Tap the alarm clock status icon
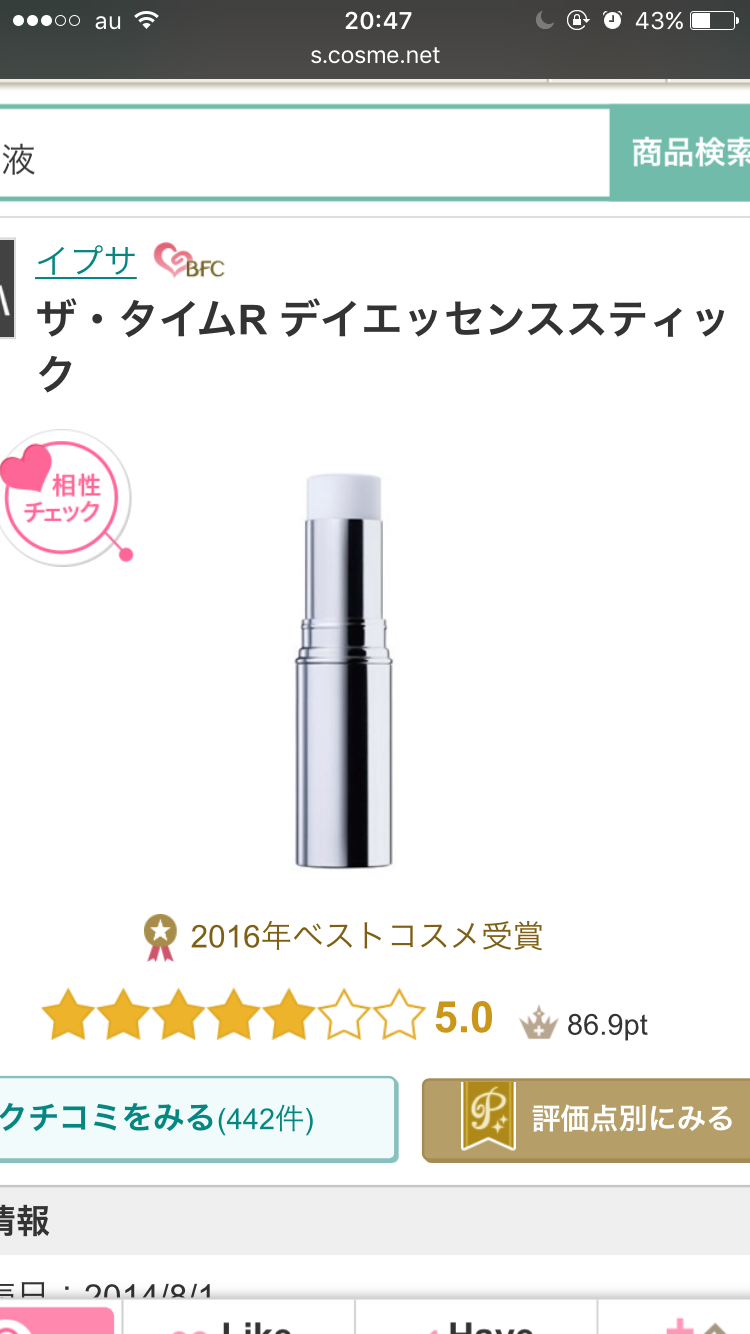The height and width of the screenshot is (1334, 750). coord(613,20)
